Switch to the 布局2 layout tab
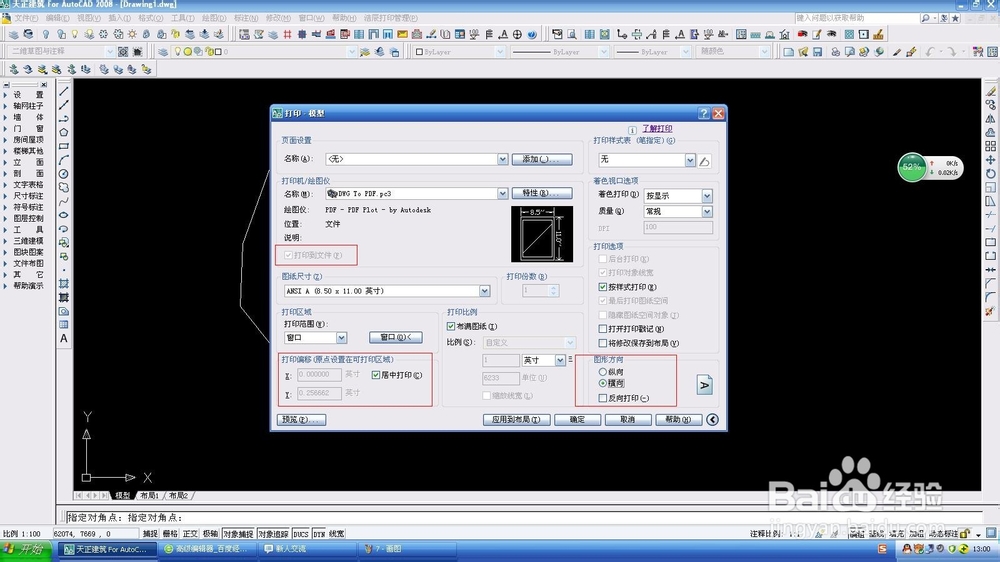The width and height of the screenshot is (1000, 562). pyautogui.click(x=179, y=496)
